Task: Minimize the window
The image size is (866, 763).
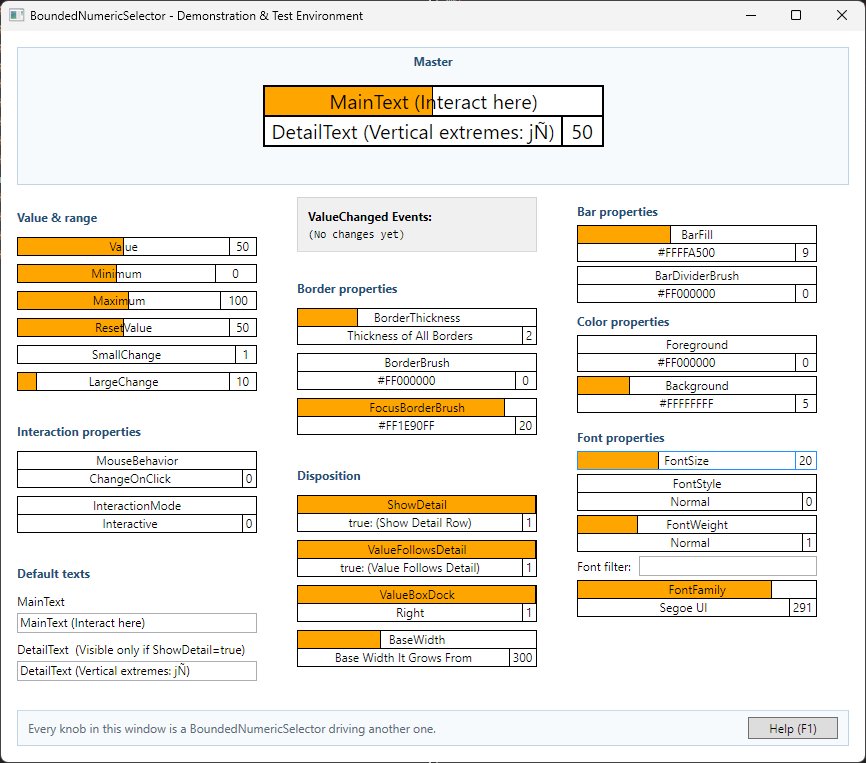Action: coord(751,15)
